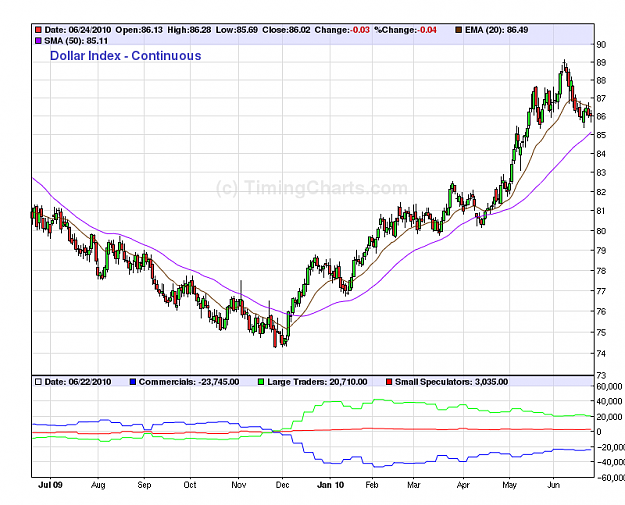Click the 'Date: 06/24/2010' text

click(x=78, y=30)
